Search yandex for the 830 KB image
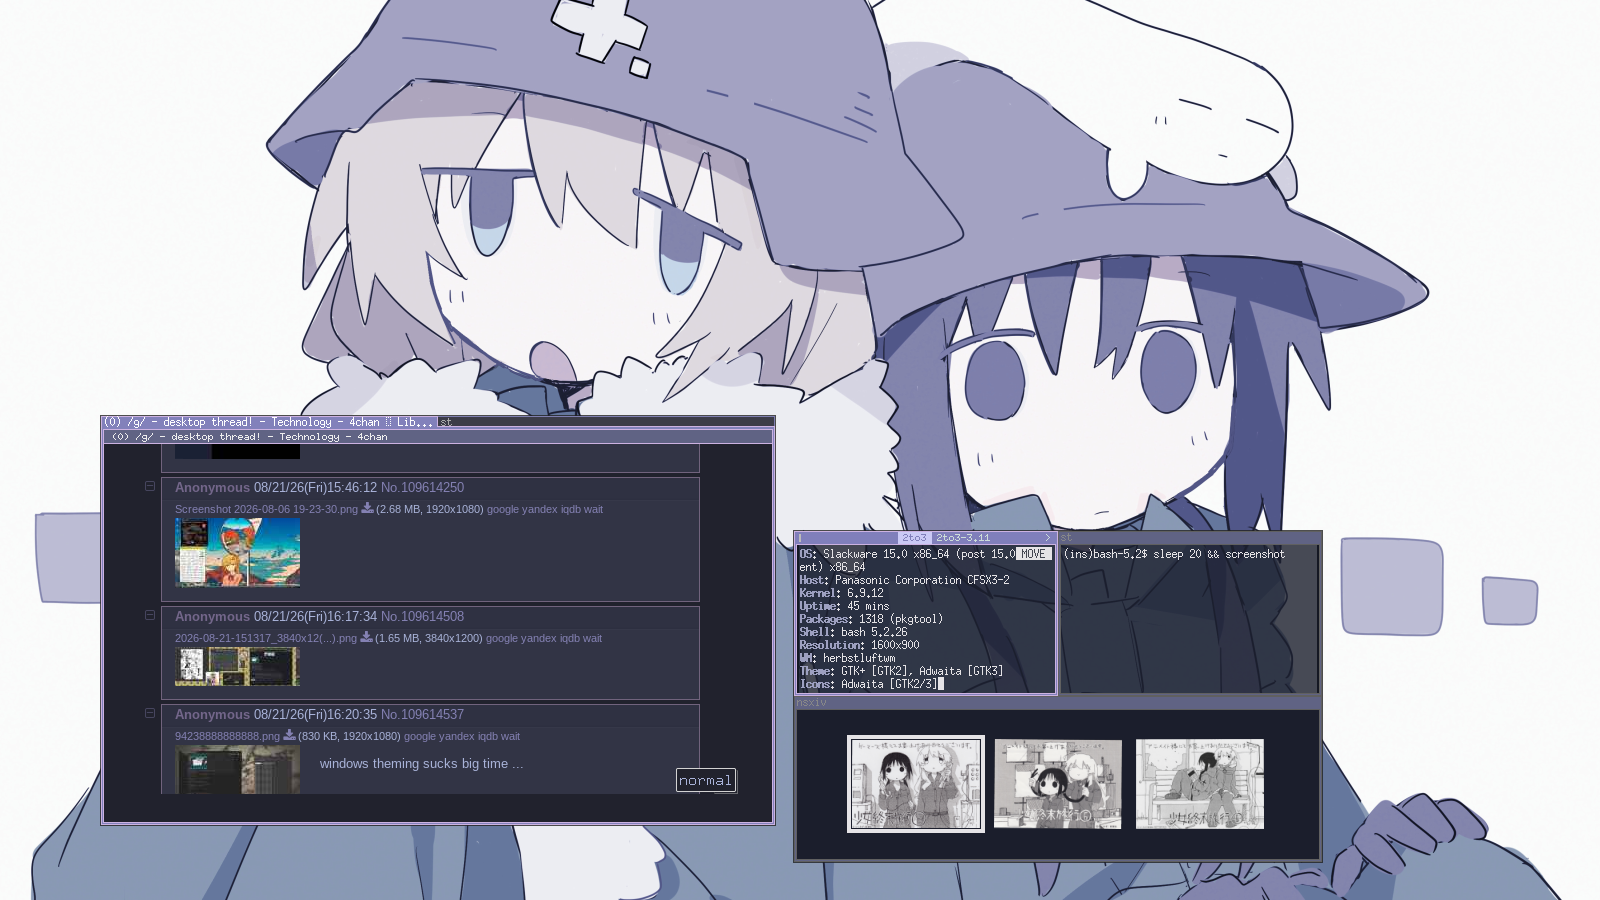Screen dimensions: 1600x900 click(x=457, y=736)
